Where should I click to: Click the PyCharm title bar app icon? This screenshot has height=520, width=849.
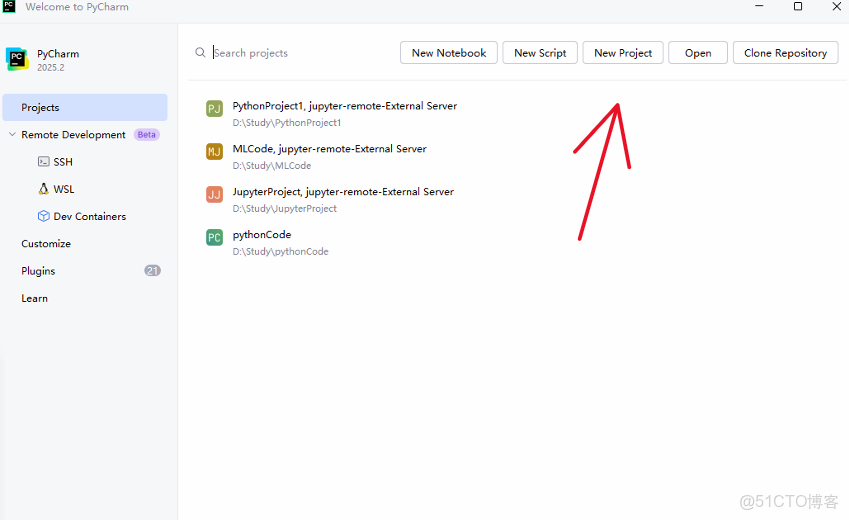pyautogui.click(x=9, y=6)
